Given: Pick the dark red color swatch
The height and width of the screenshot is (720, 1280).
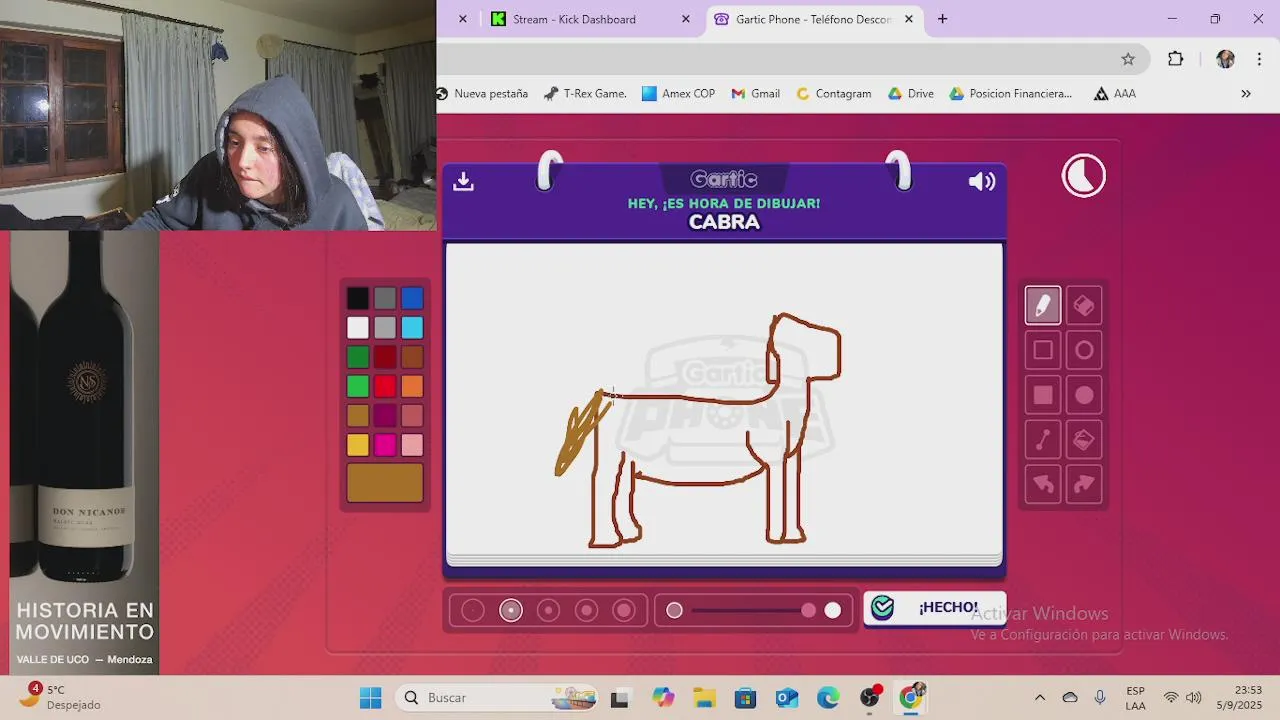Looking at the screenshot, I should (x=385, y=357).
